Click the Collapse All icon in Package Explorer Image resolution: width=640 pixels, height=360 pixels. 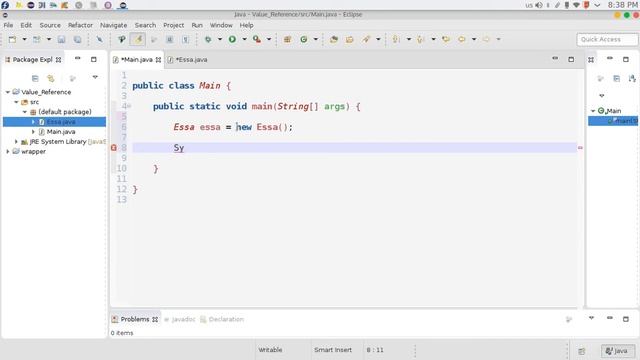35,78
